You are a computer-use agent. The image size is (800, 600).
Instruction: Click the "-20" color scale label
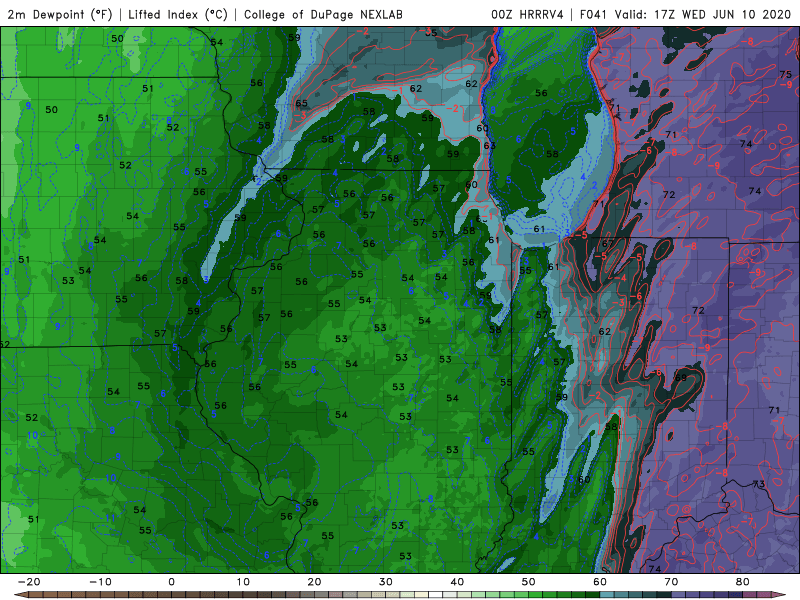click(29, 582)
